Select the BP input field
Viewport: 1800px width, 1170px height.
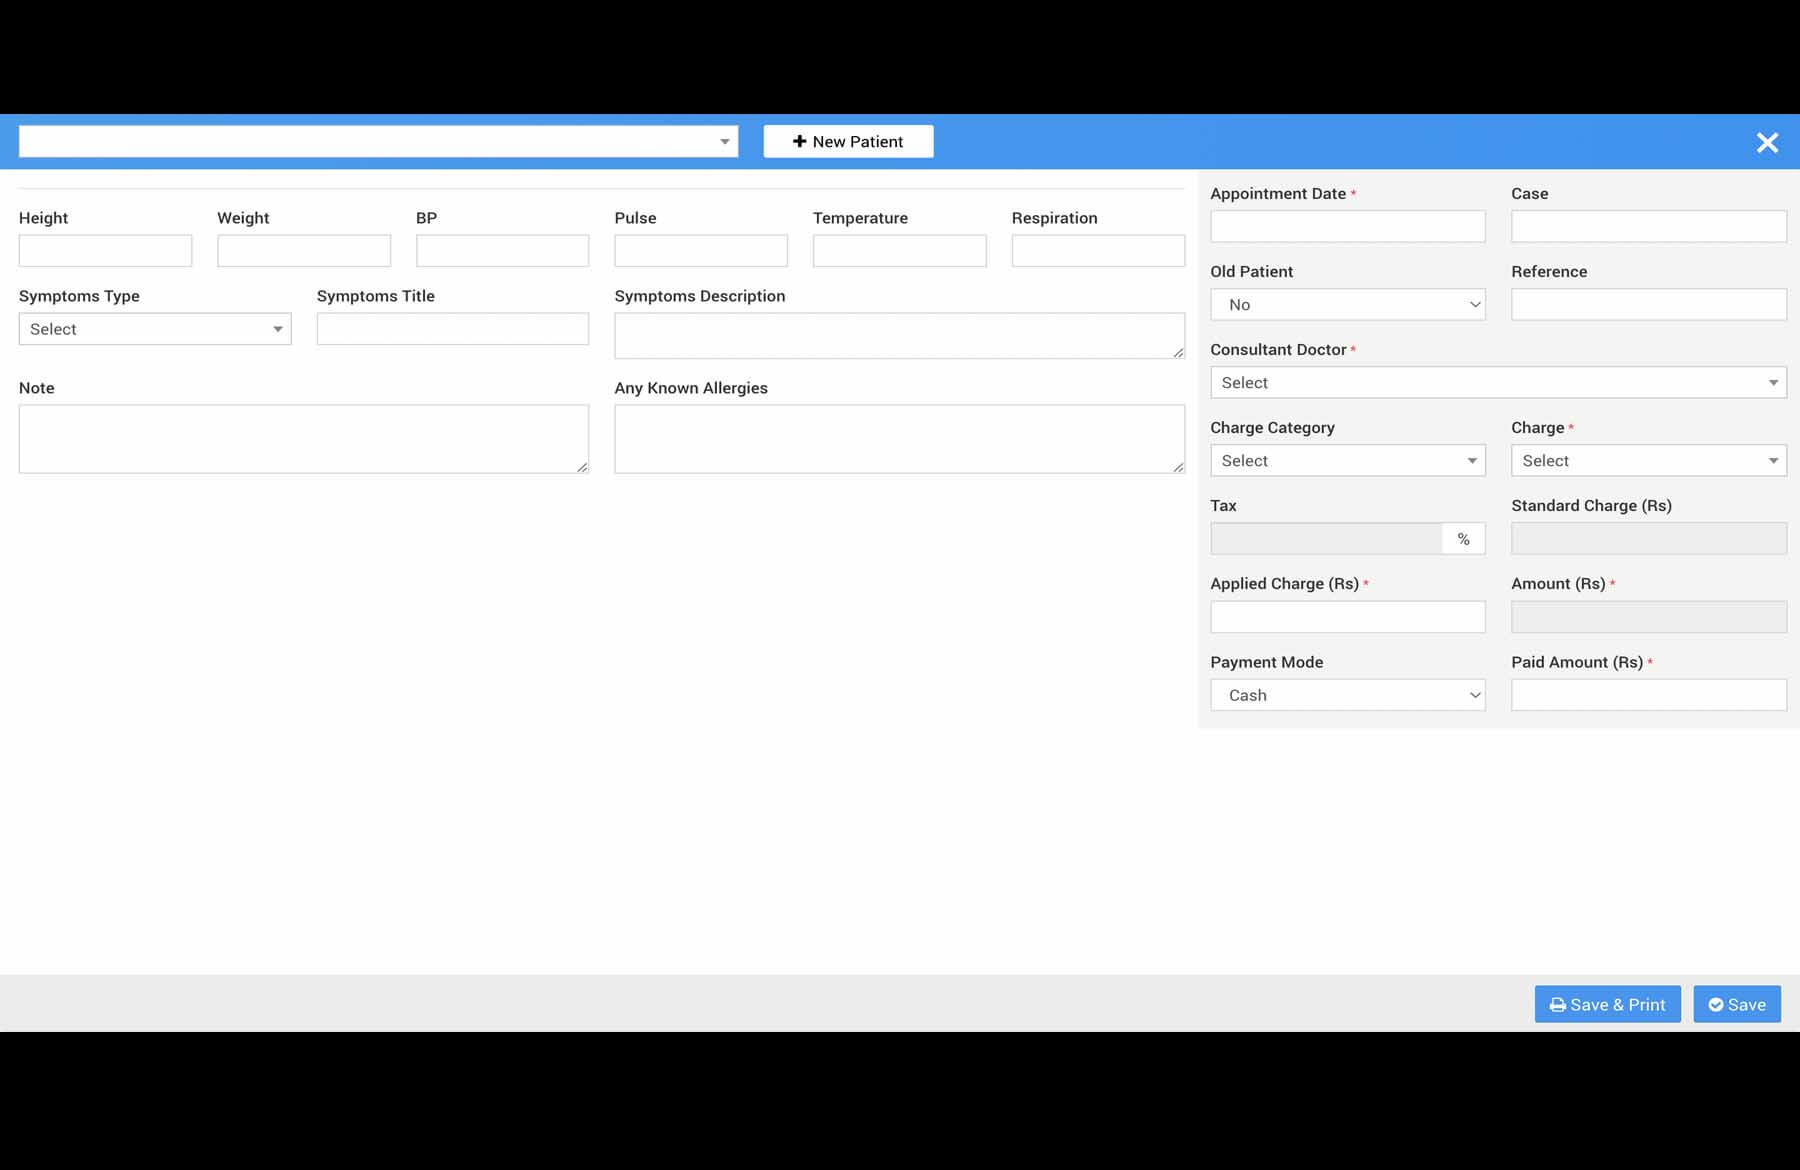click(502, 251)
